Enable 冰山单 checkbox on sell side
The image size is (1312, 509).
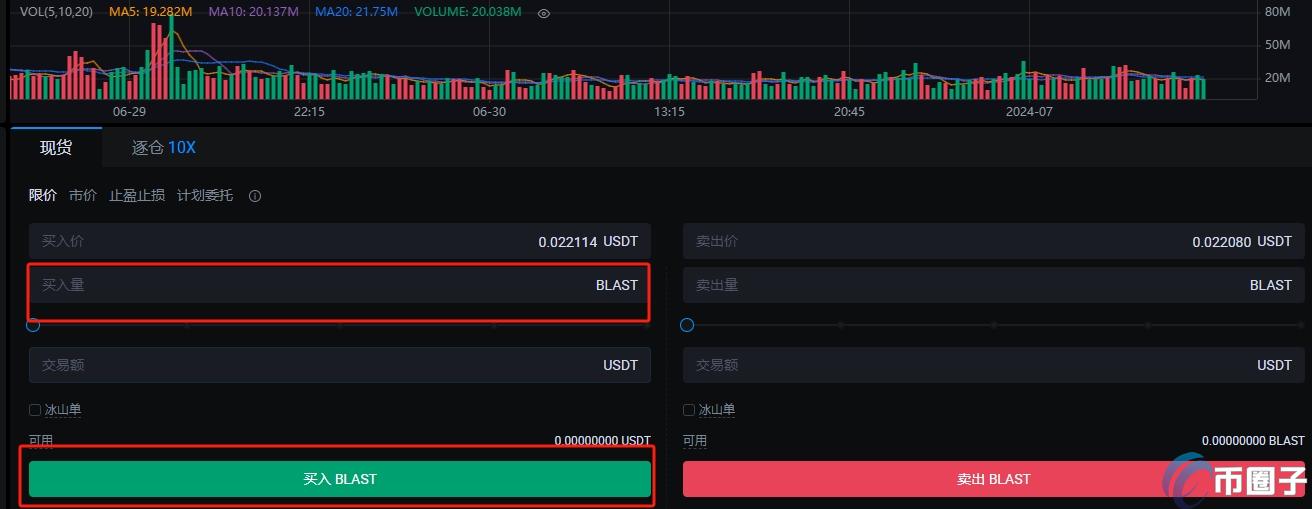[689, 410]
